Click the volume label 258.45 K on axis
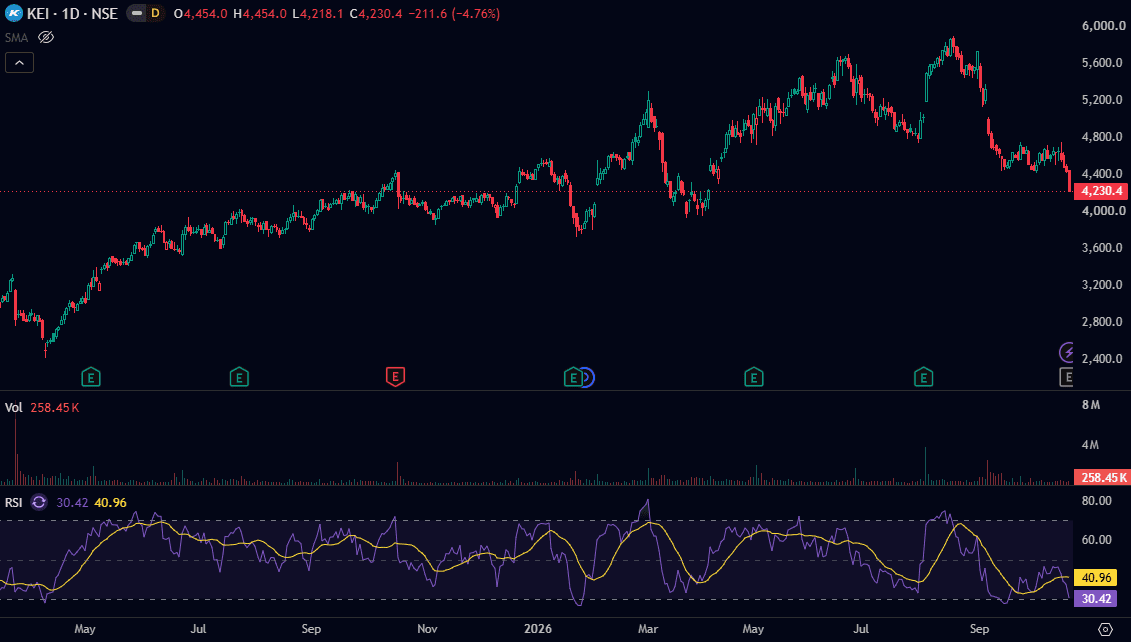The width and height of the screenshot is (1131, 642). click(x=1101, y=478)
